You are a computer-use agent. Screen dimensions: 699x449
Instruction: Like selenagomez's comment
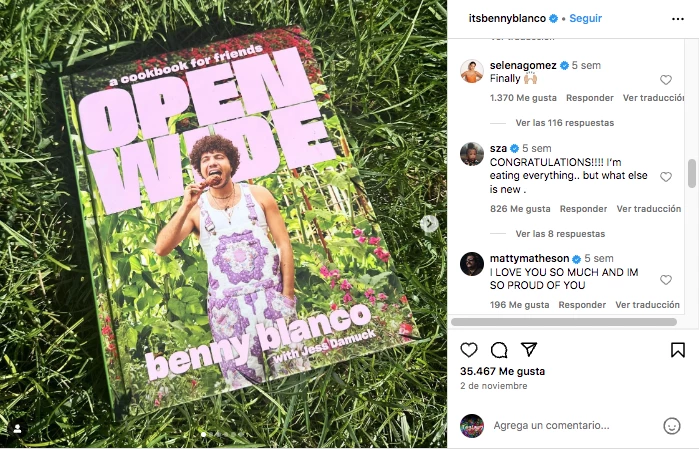click(666, 80)
